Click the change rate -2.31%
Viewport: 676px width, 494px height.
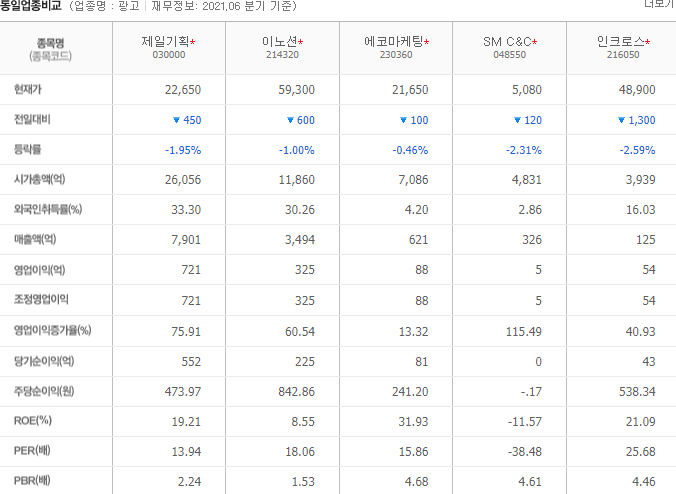524,150
